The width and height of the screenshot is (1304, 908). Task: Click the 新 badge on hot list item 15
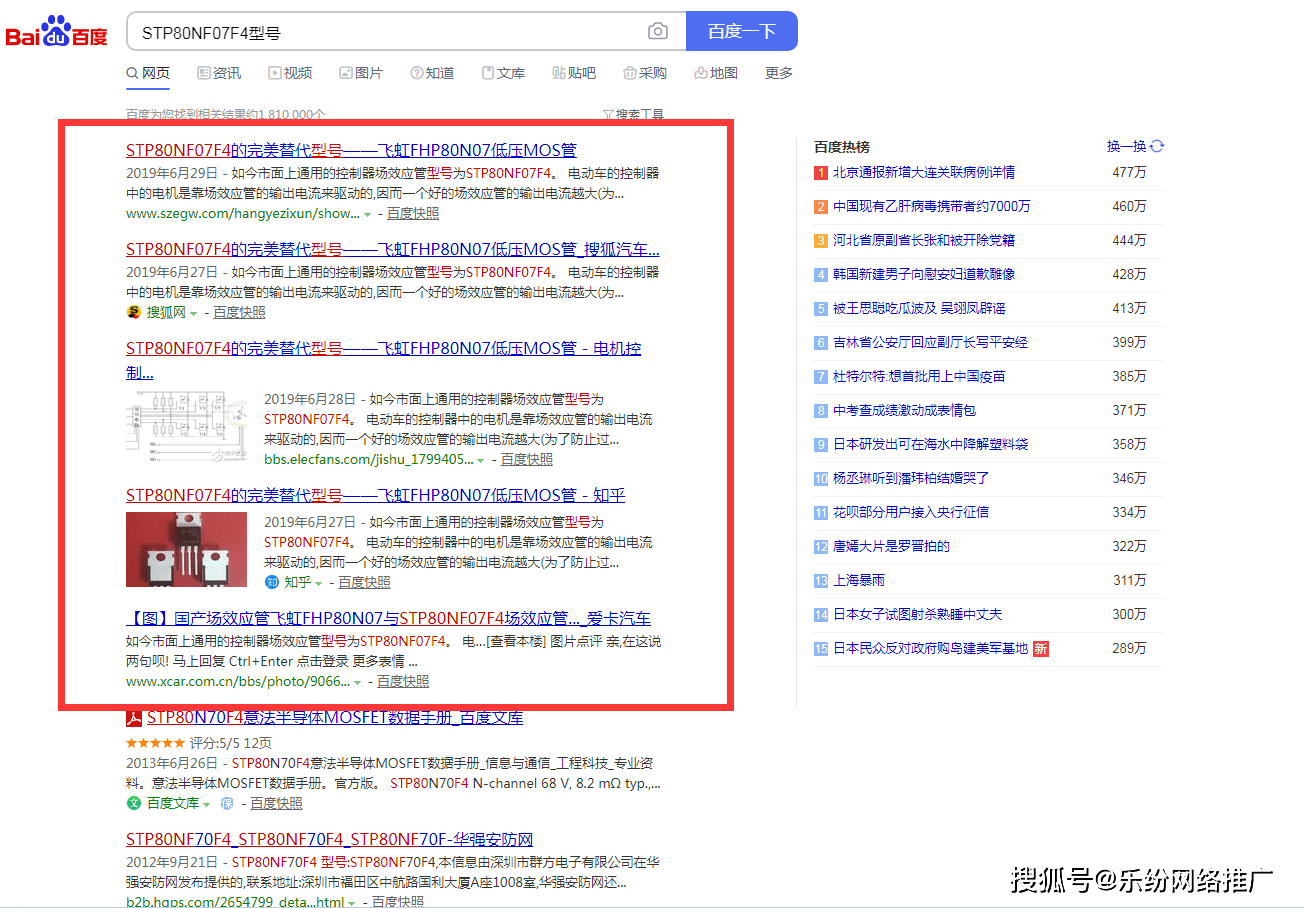pos(1040,649)
